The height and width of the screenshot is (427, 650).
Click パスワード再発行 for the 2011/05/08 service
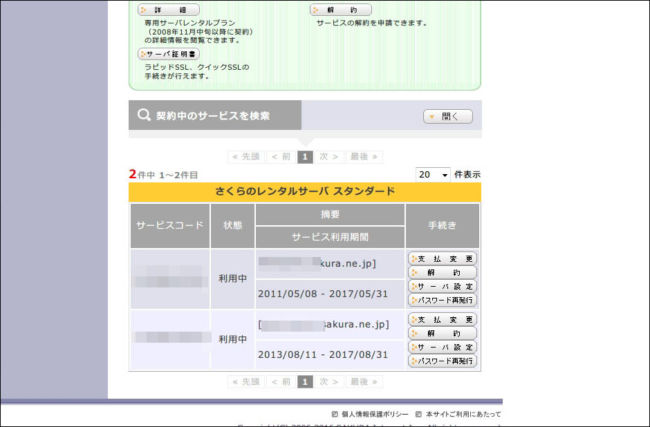pos(442,300)
